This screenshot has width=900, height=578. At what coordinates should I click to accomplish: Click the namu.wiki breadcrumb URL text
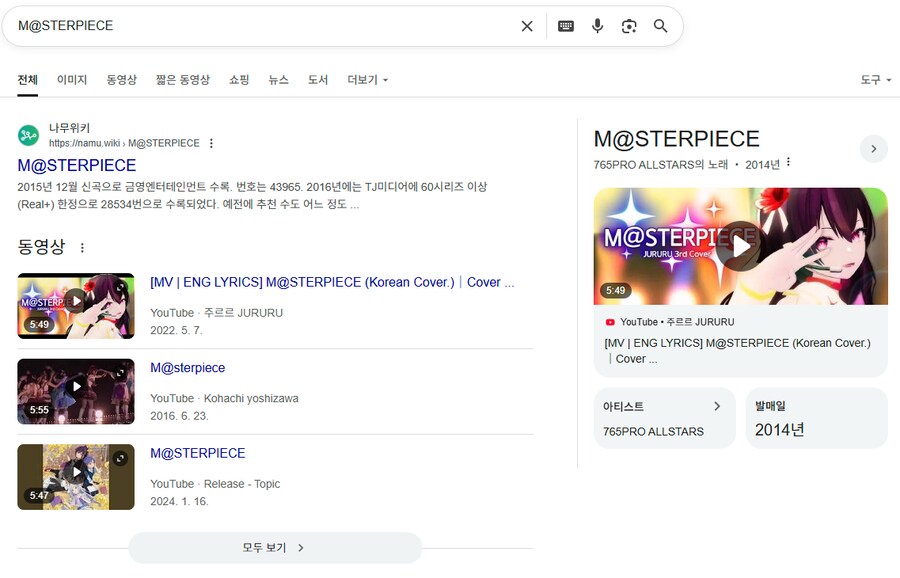(124, 143)
